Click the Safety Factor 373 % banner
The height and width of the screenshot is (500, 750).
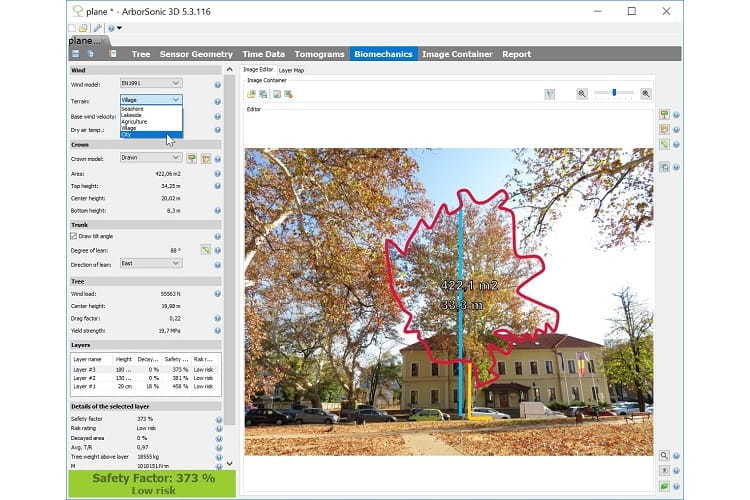click(x=150, y=482)
